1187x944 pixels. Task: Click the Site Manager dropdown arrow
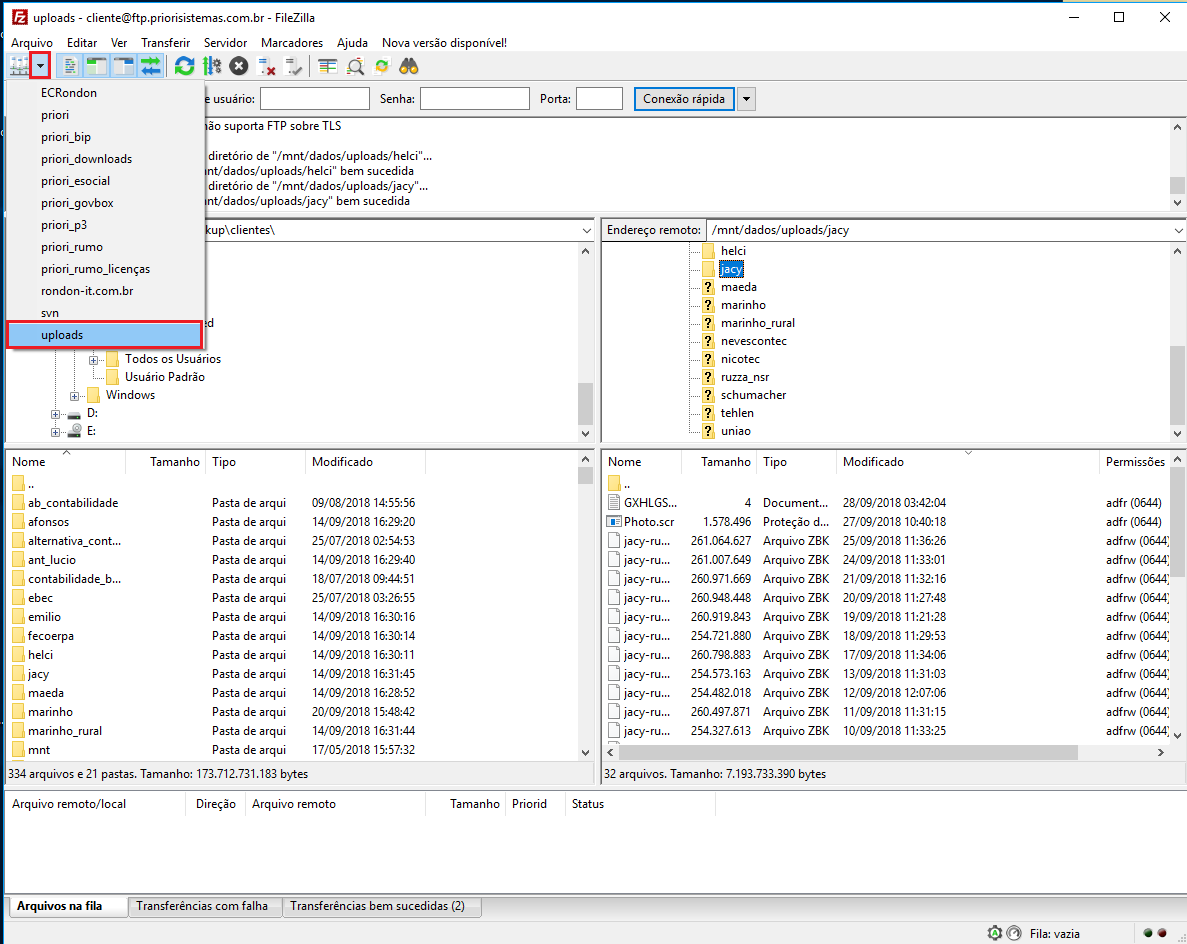click(41, 67)
